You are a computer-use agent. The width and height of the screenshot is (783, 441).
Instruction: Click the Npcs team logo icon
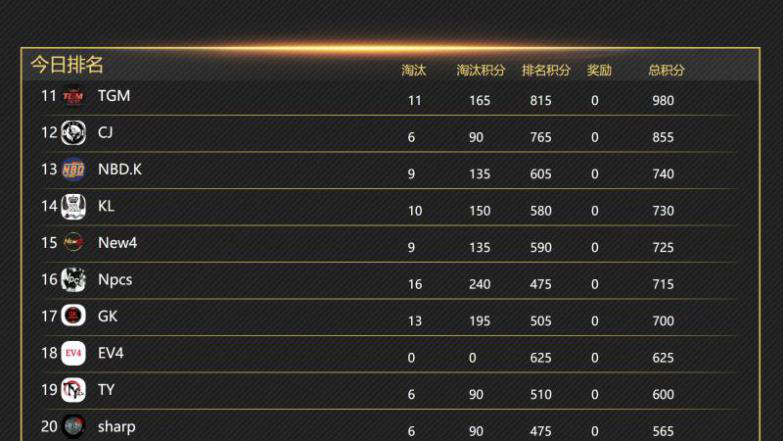tap(73, 280)
